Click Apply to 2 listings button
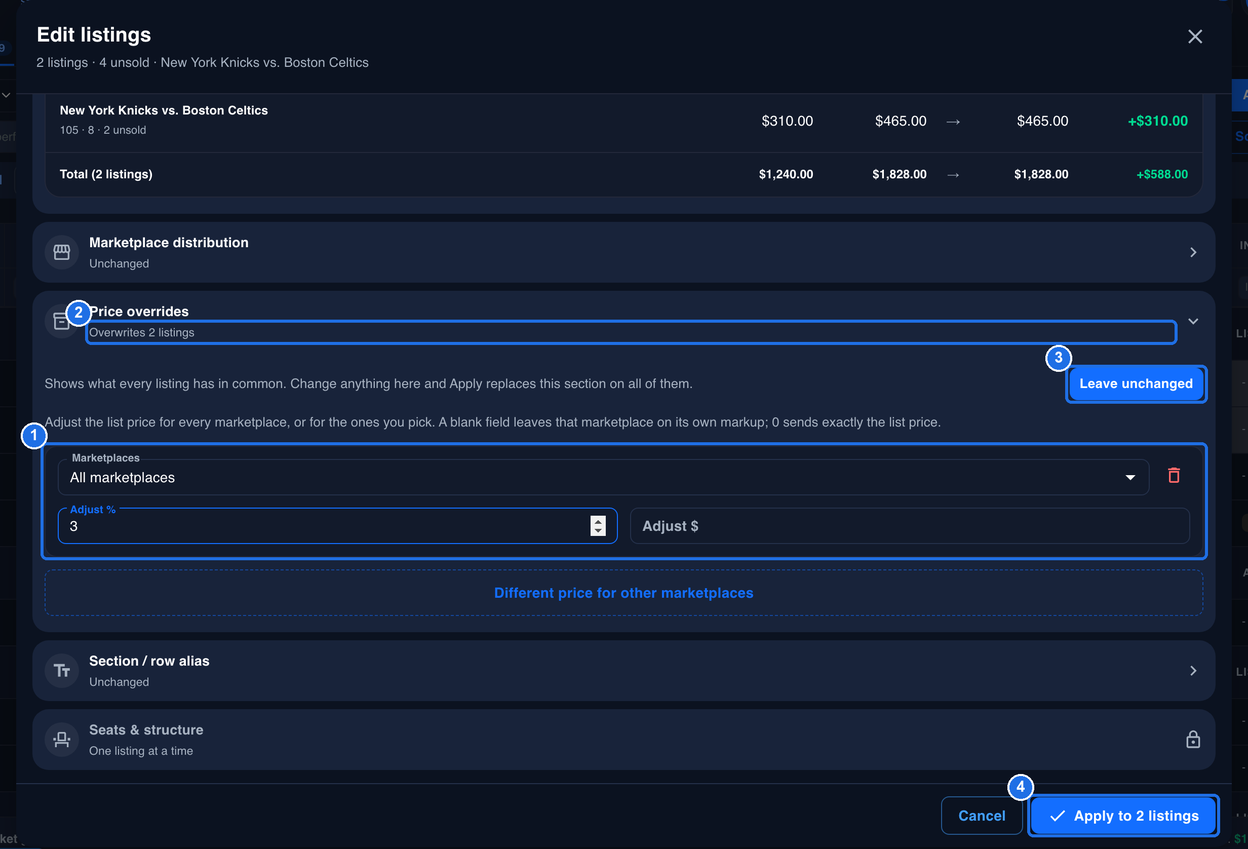This screenshot has height=849, width=1248. 1124,816
